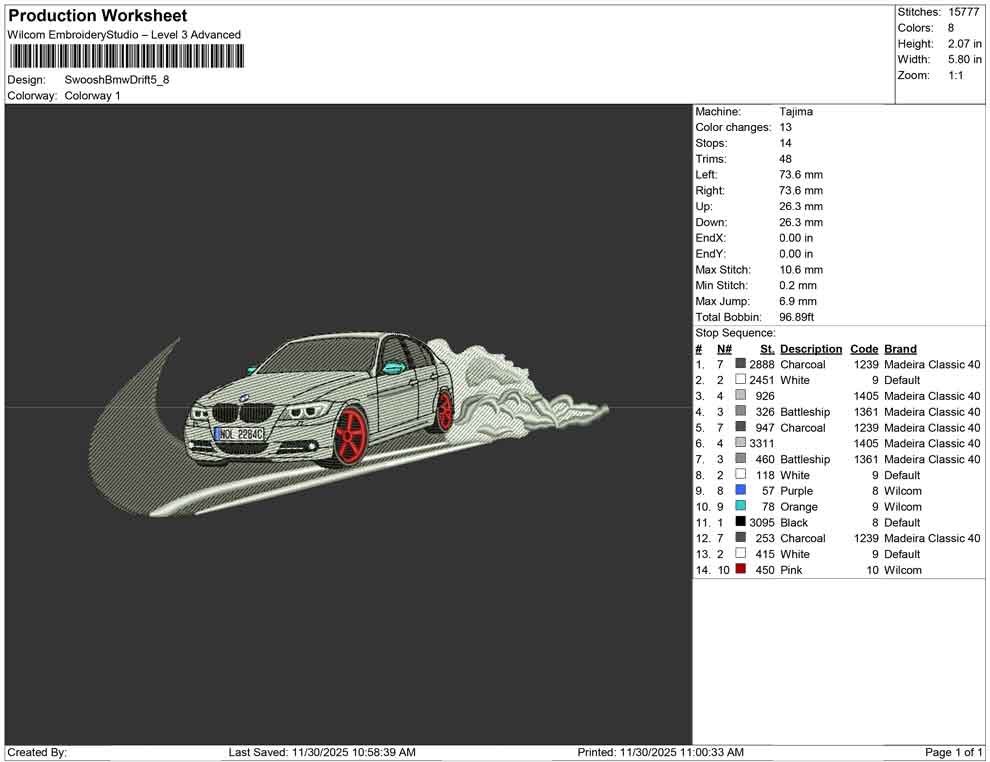The height and width of the screenshot is (762, 990).
Task: Select the Purple Wilcom swatch in stop 9
Action: point(741,491)
